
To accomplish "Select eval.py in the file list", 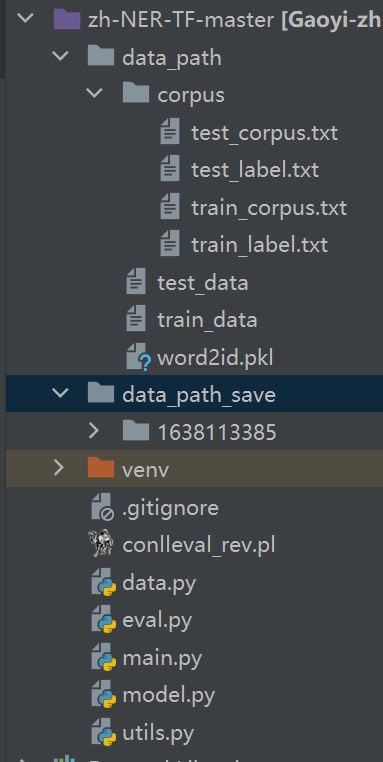I will point(157,620).
